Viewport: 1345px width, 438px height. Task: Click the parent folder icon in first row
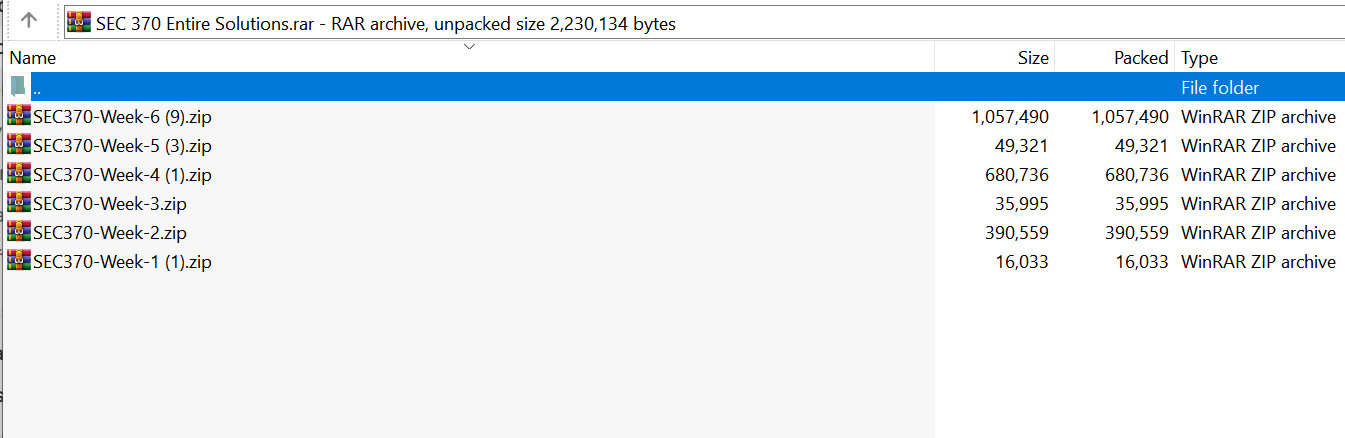point(17,87)
